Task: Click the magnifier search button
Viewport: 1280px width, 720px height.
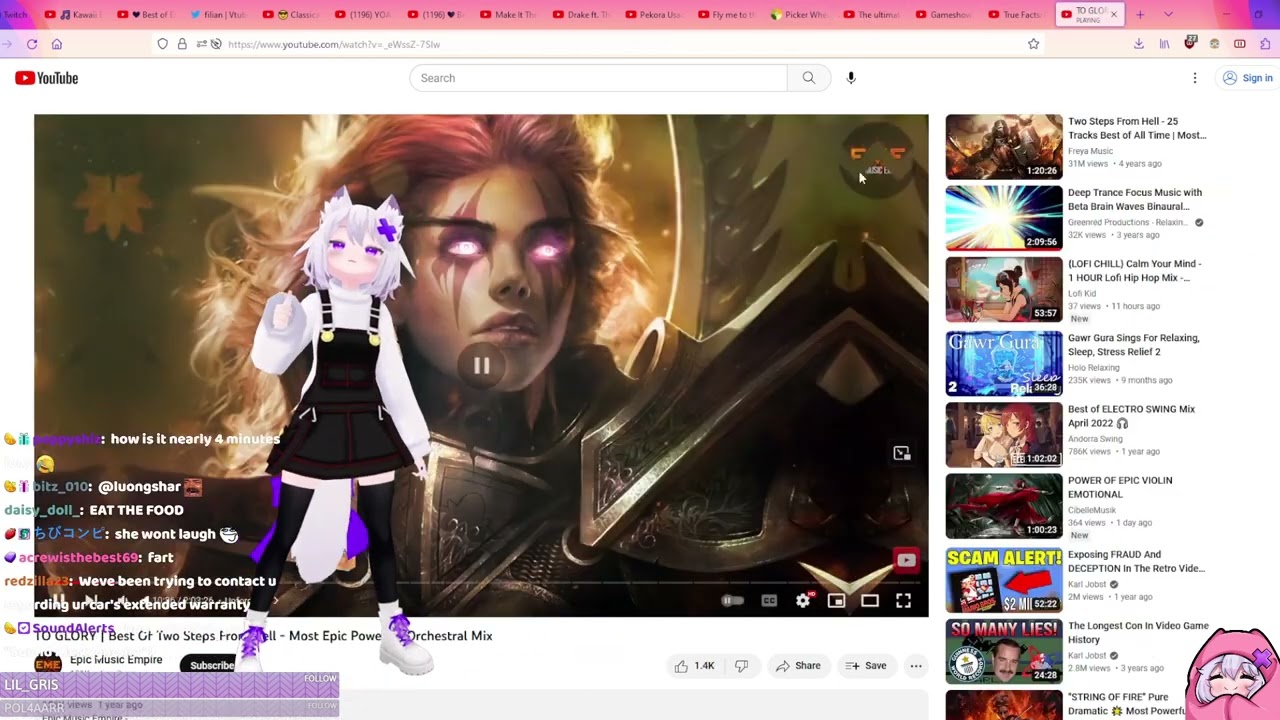Action: (x=809, y=78)
